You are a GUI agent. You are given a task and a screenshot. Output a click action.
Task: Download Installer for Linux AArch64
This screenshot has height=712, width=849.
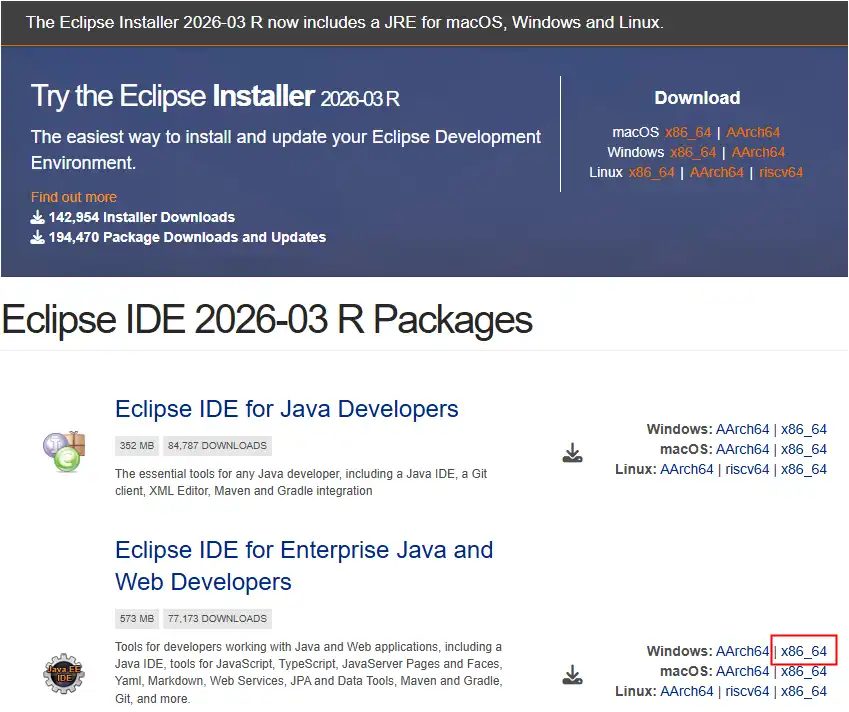pyautogui.click(x=717, y=172)
